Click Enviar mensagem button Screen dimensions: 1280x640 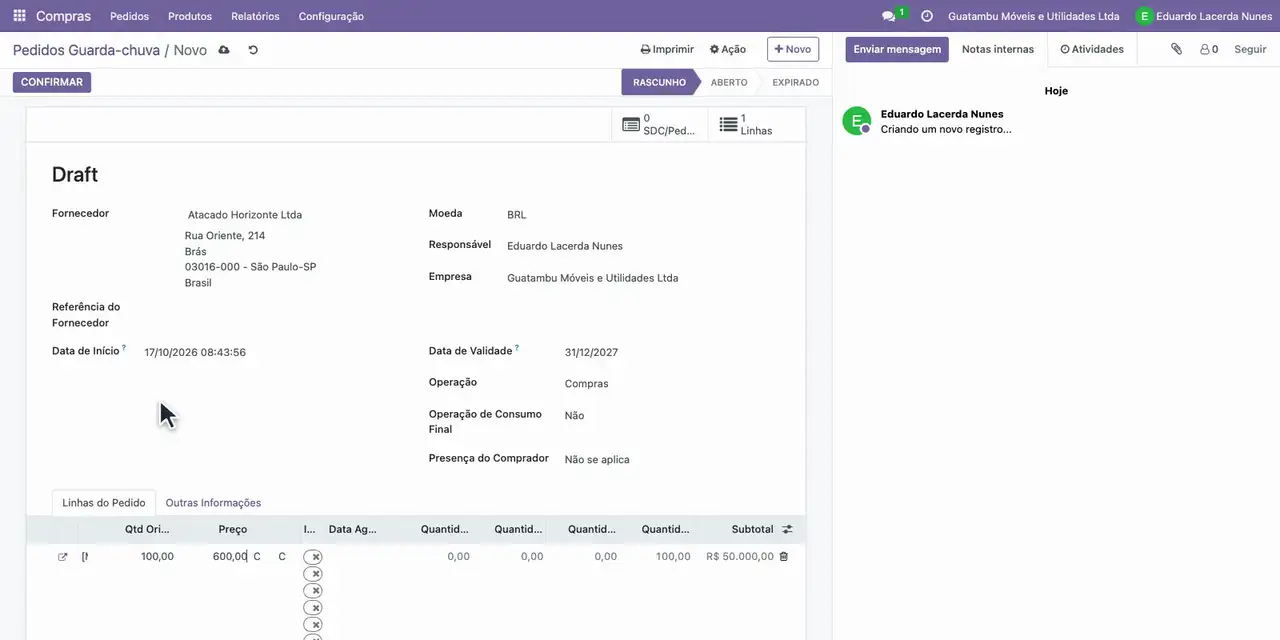tap(897, 49)
